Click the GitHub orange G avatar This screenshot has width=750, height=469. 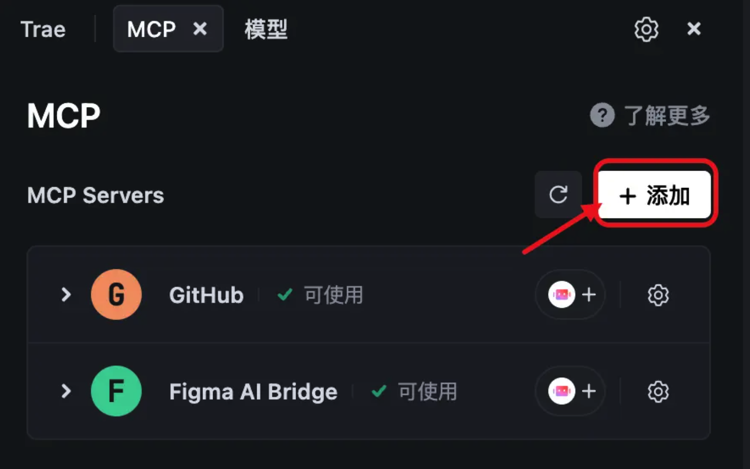116,294
